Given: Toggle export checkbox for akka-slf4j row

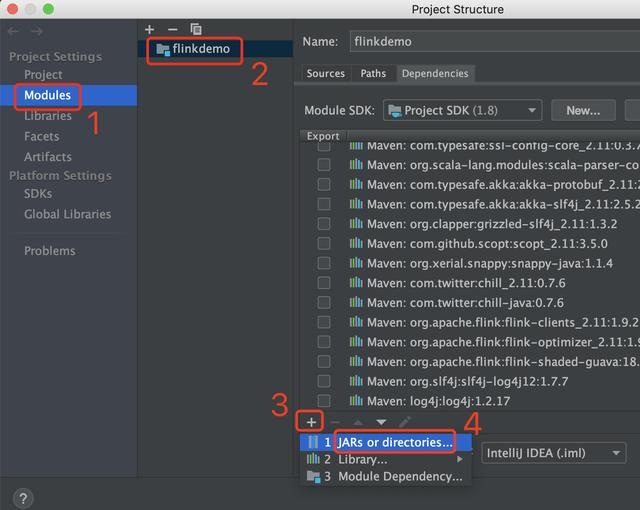Looking at the screenshot, I should pos(324,204).
